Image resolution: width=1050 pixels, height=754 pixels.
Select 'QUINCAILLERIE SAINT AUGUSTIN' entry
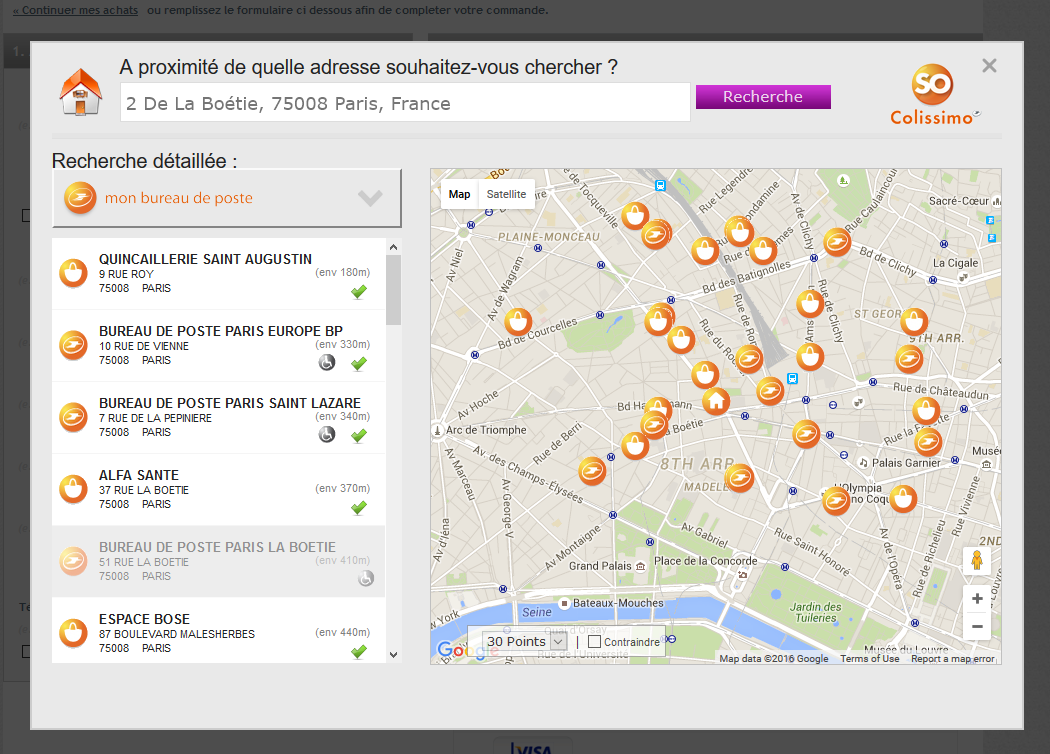(x=218, y=274)
